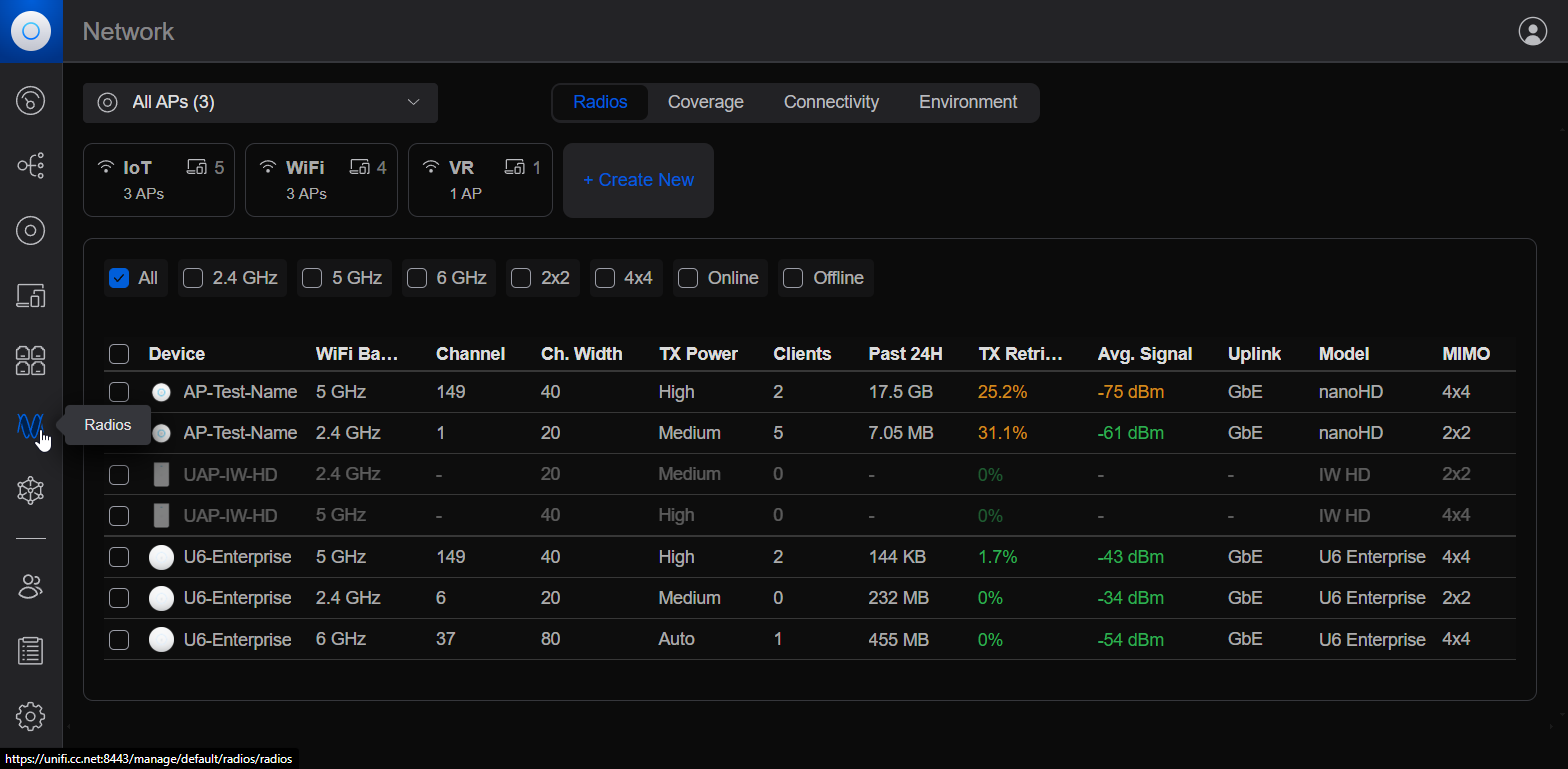This screenshot has width=1568, height=769.
Task: Tick the Online filter checkbox
Action: tap(688, 278)
